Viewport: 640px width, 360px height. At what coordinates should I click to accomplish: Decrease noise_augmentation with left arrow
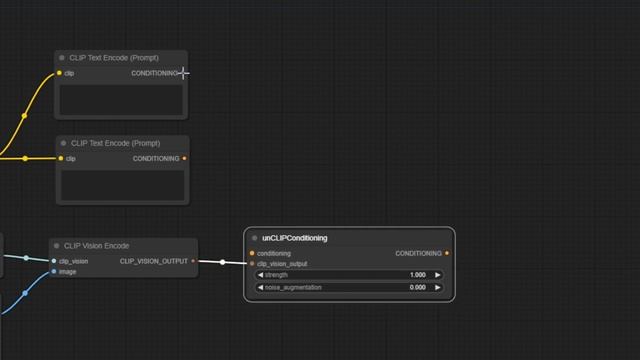[260, 287]
